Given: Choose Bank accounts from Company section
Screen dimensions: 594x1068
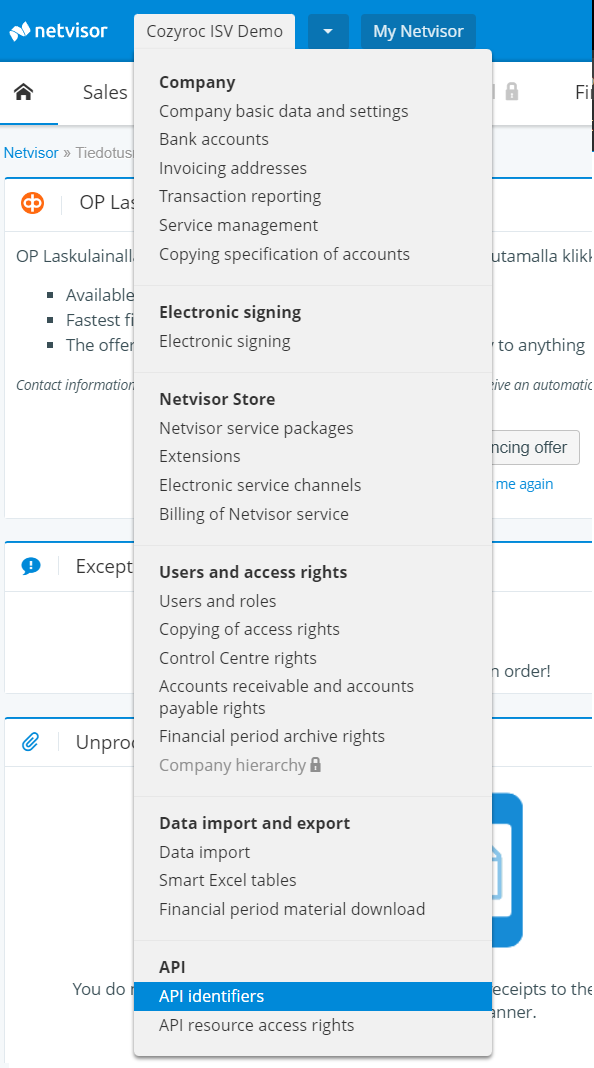Looking at the screenshot, I should pos(214,139).
